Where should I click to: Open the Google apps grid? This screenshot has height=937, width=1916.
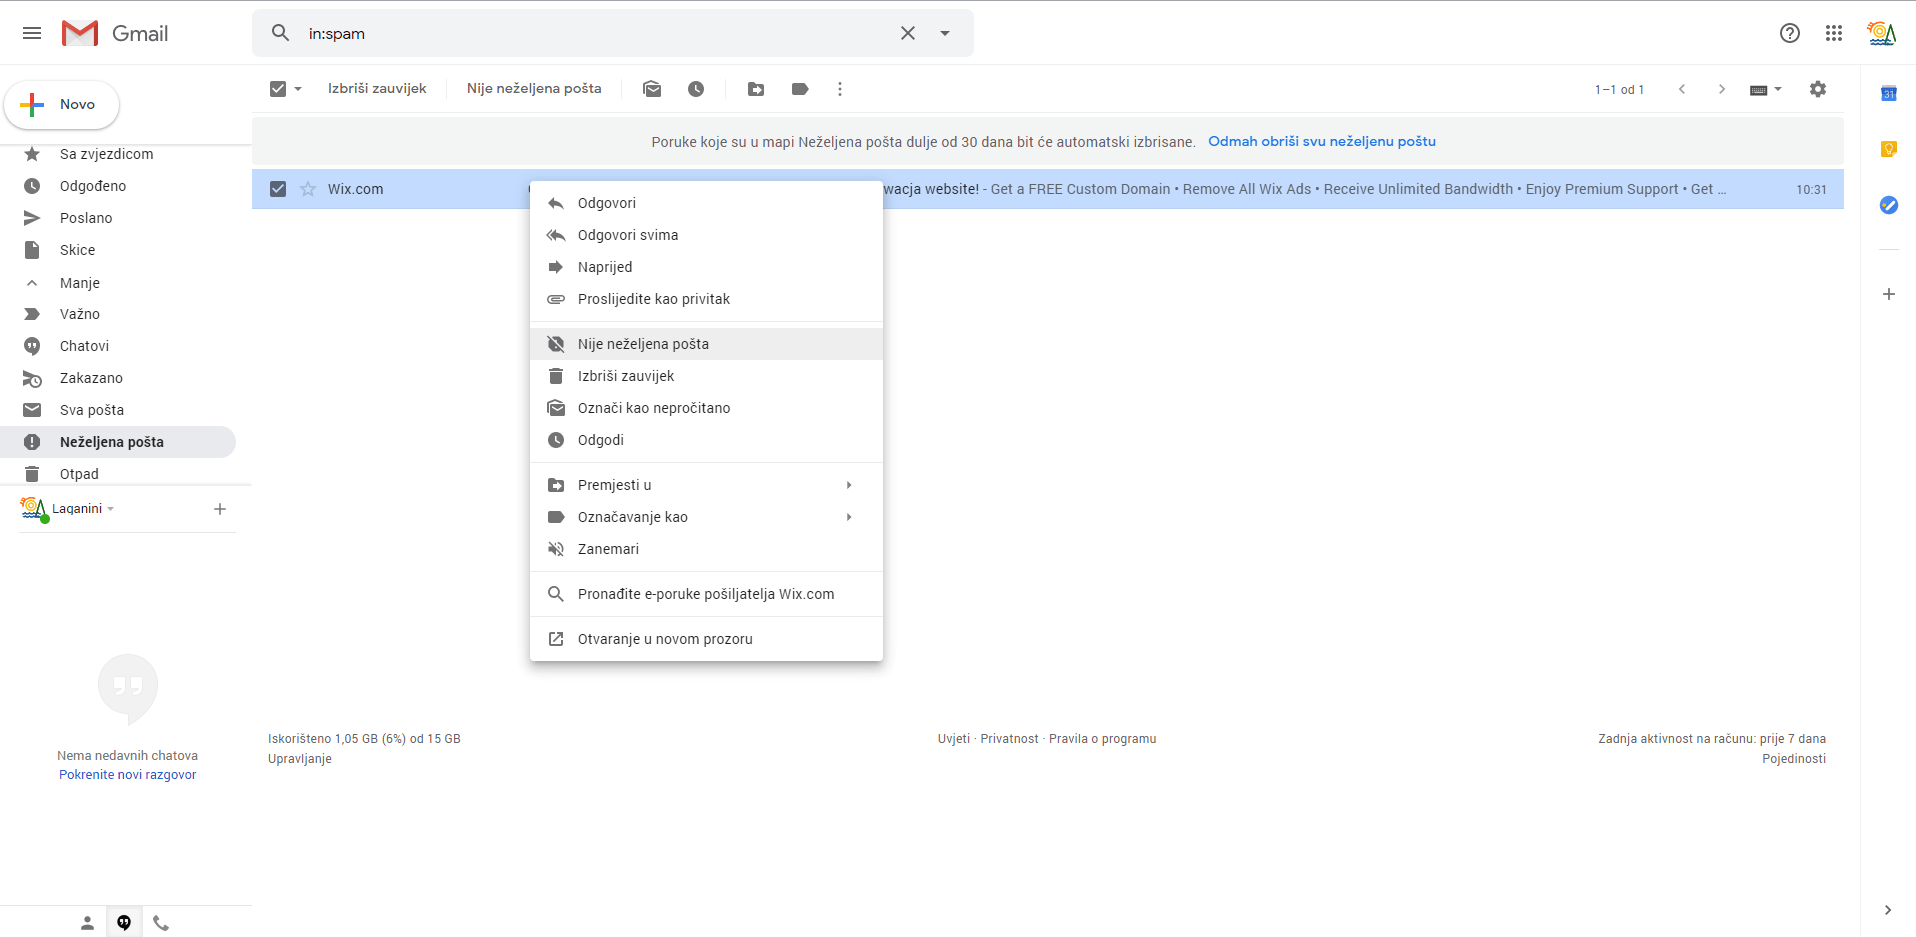click(1834, 33)
